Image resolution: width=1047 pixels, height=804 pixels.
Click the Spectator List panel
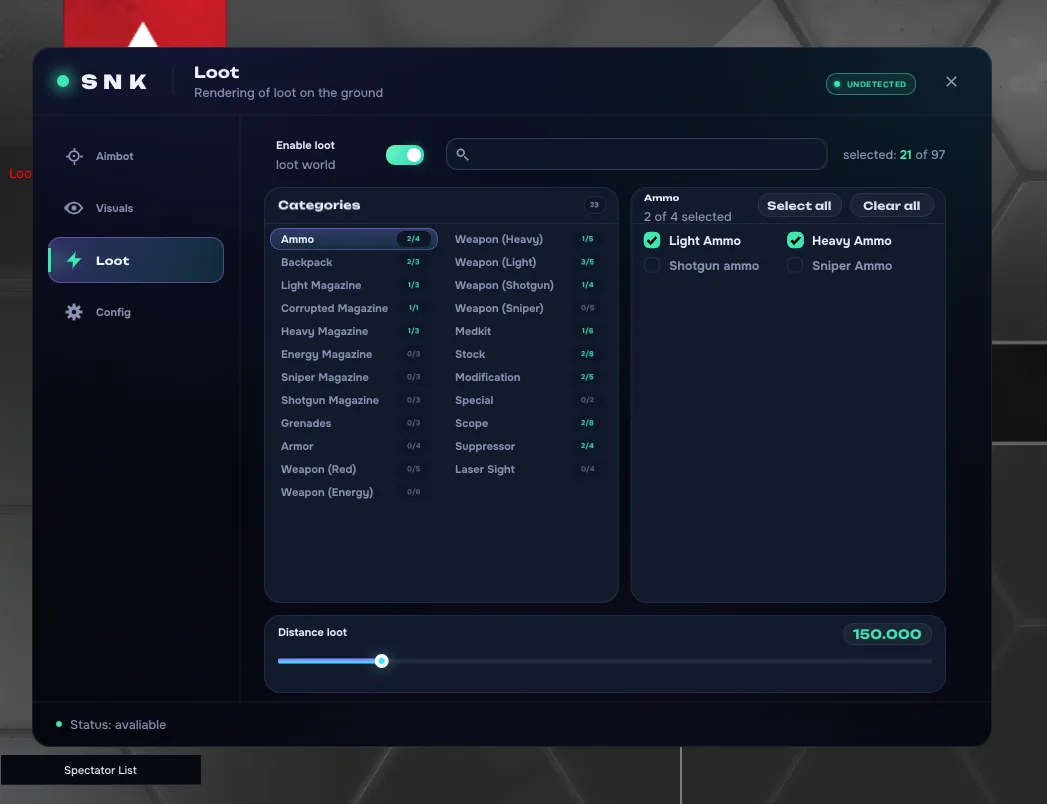click(x=101, y=770)
